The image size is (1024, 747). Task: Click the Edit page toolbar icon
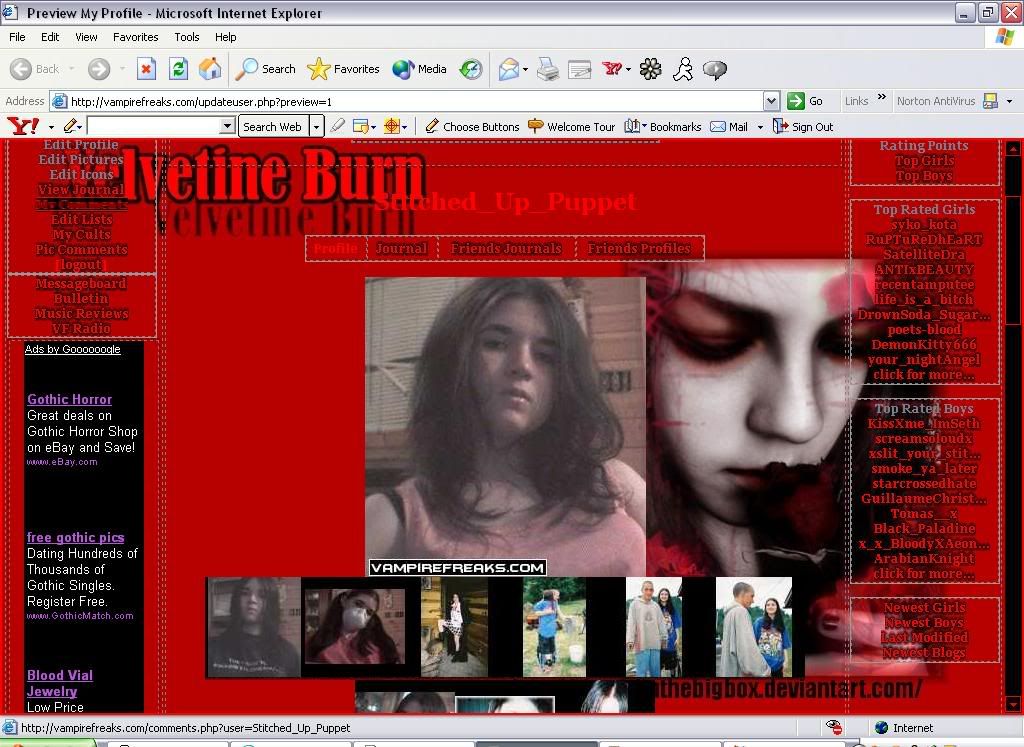tap(579, 69)
